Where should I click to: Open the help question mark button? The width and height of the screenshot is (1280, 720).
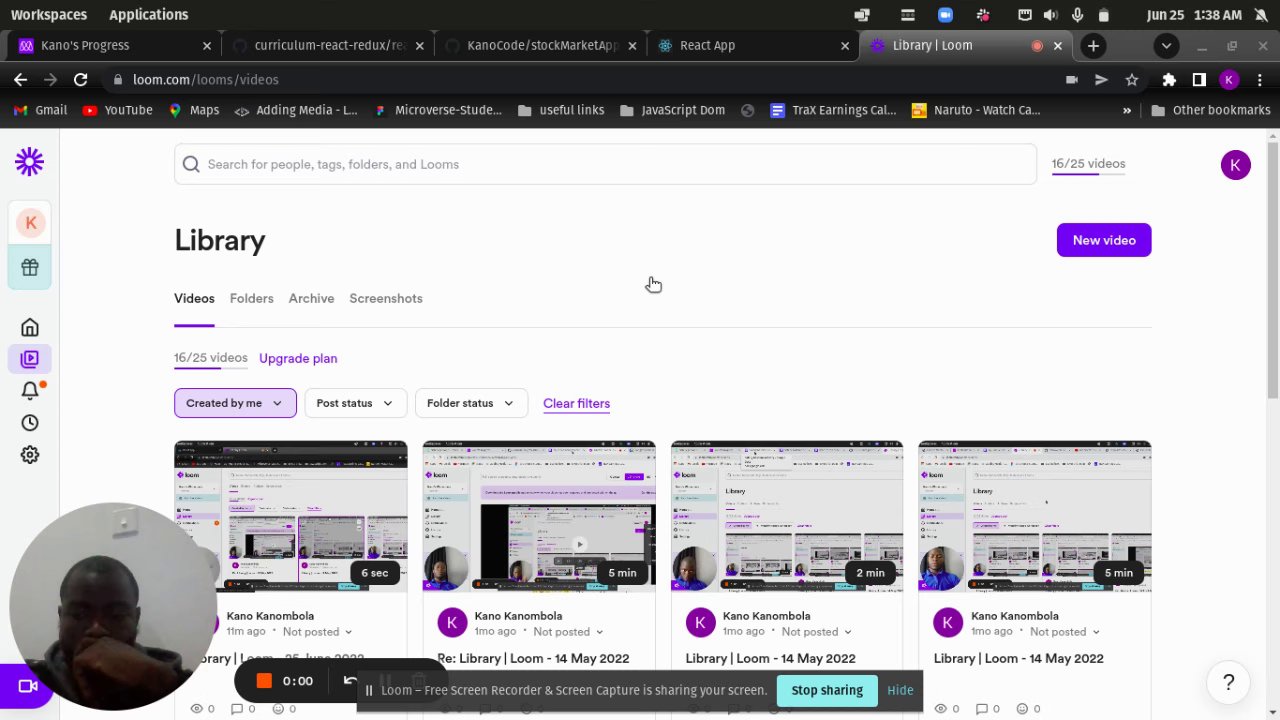(x=1228, y=683)
